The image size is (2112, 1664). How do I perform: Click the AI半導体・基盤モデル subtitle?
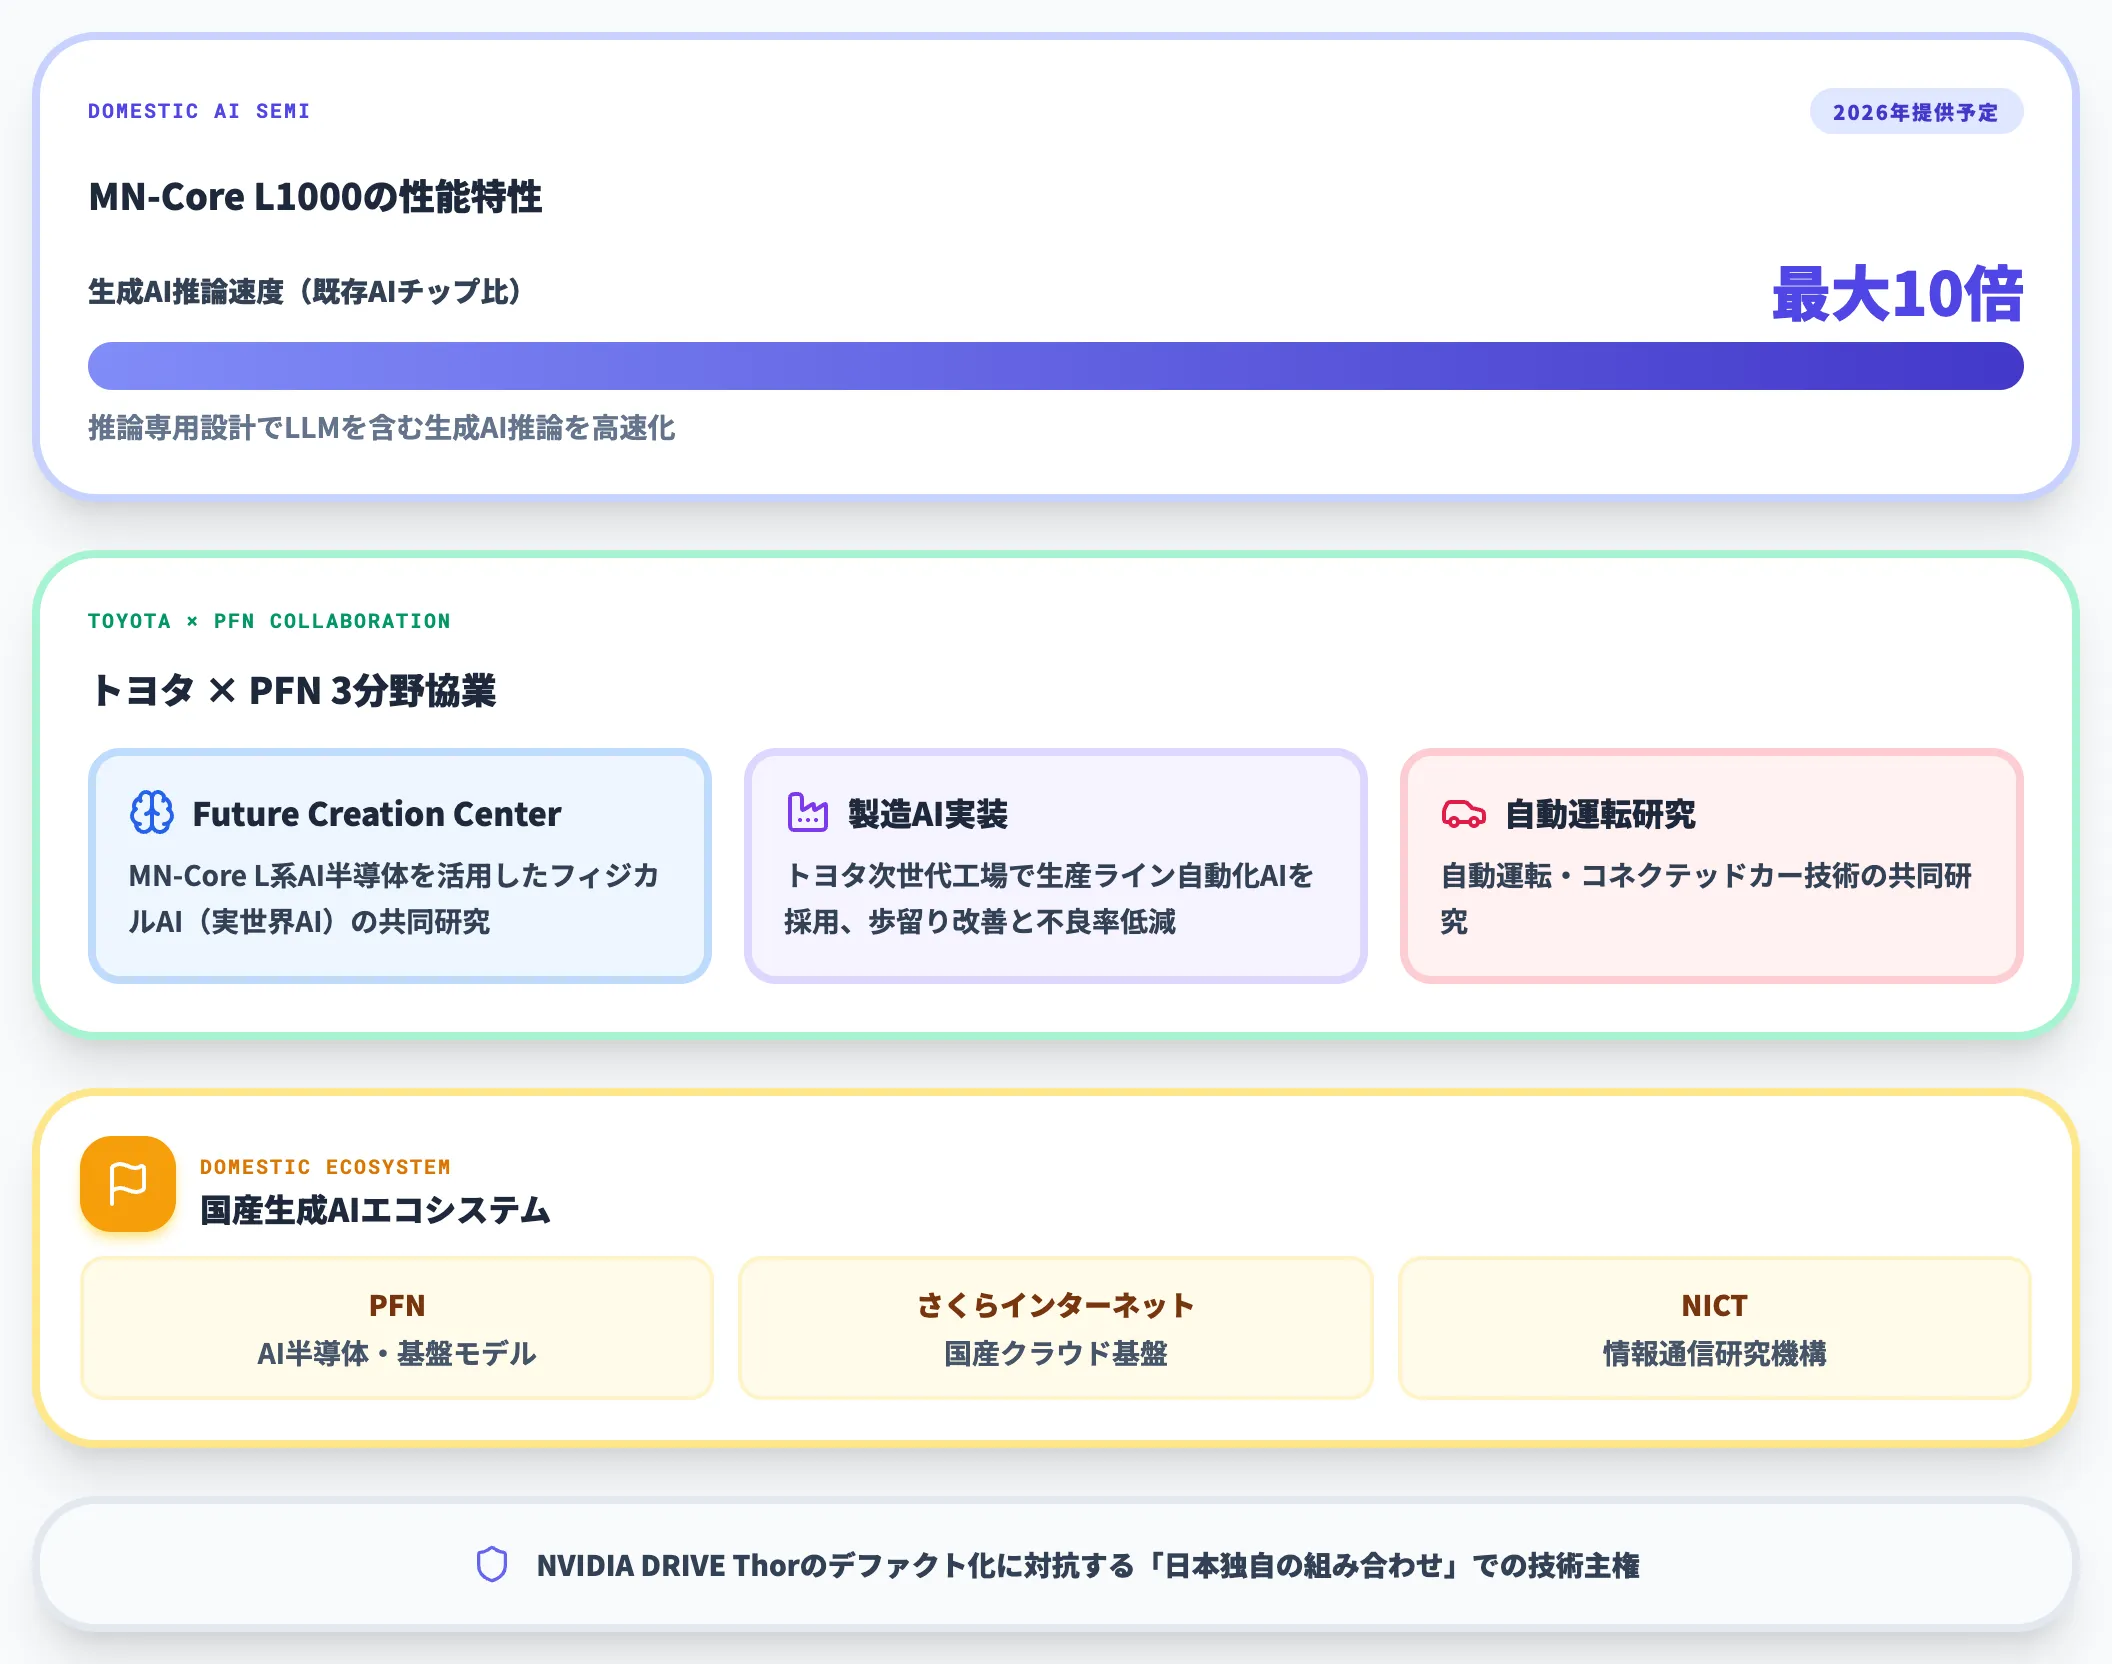point(397,1353)
